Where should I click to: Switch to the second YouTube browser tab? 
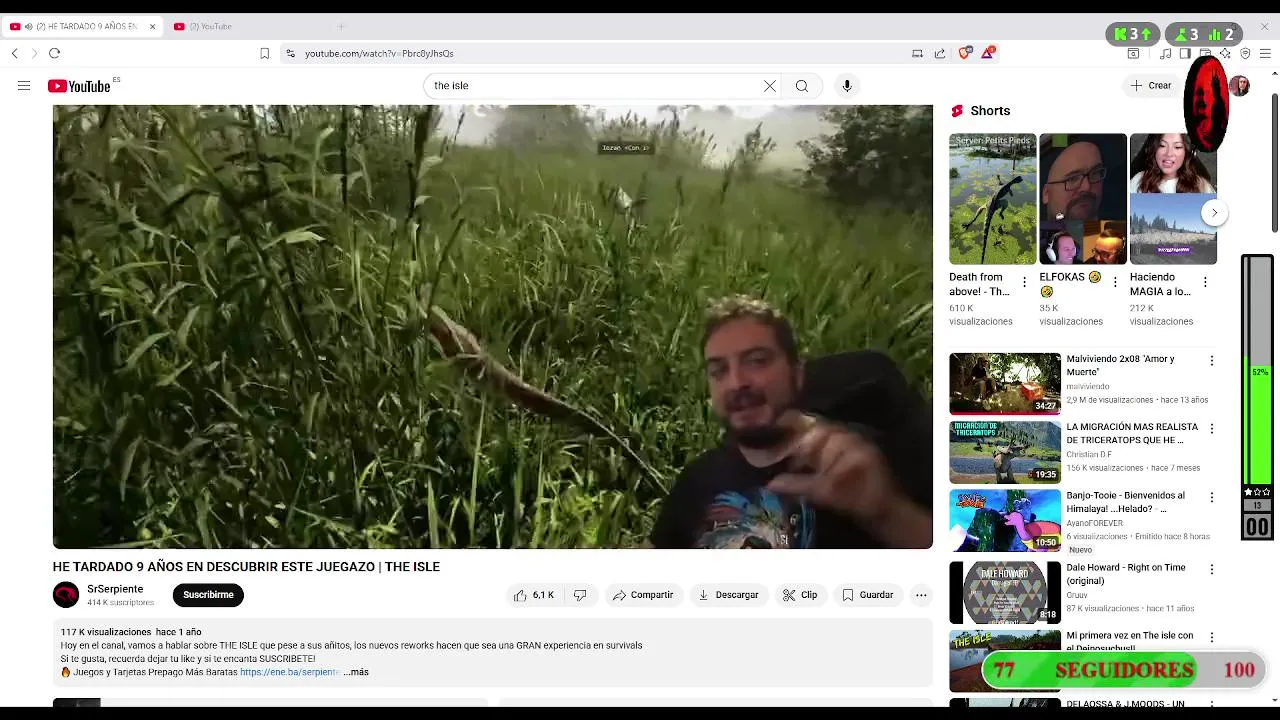tap(245, 27)
